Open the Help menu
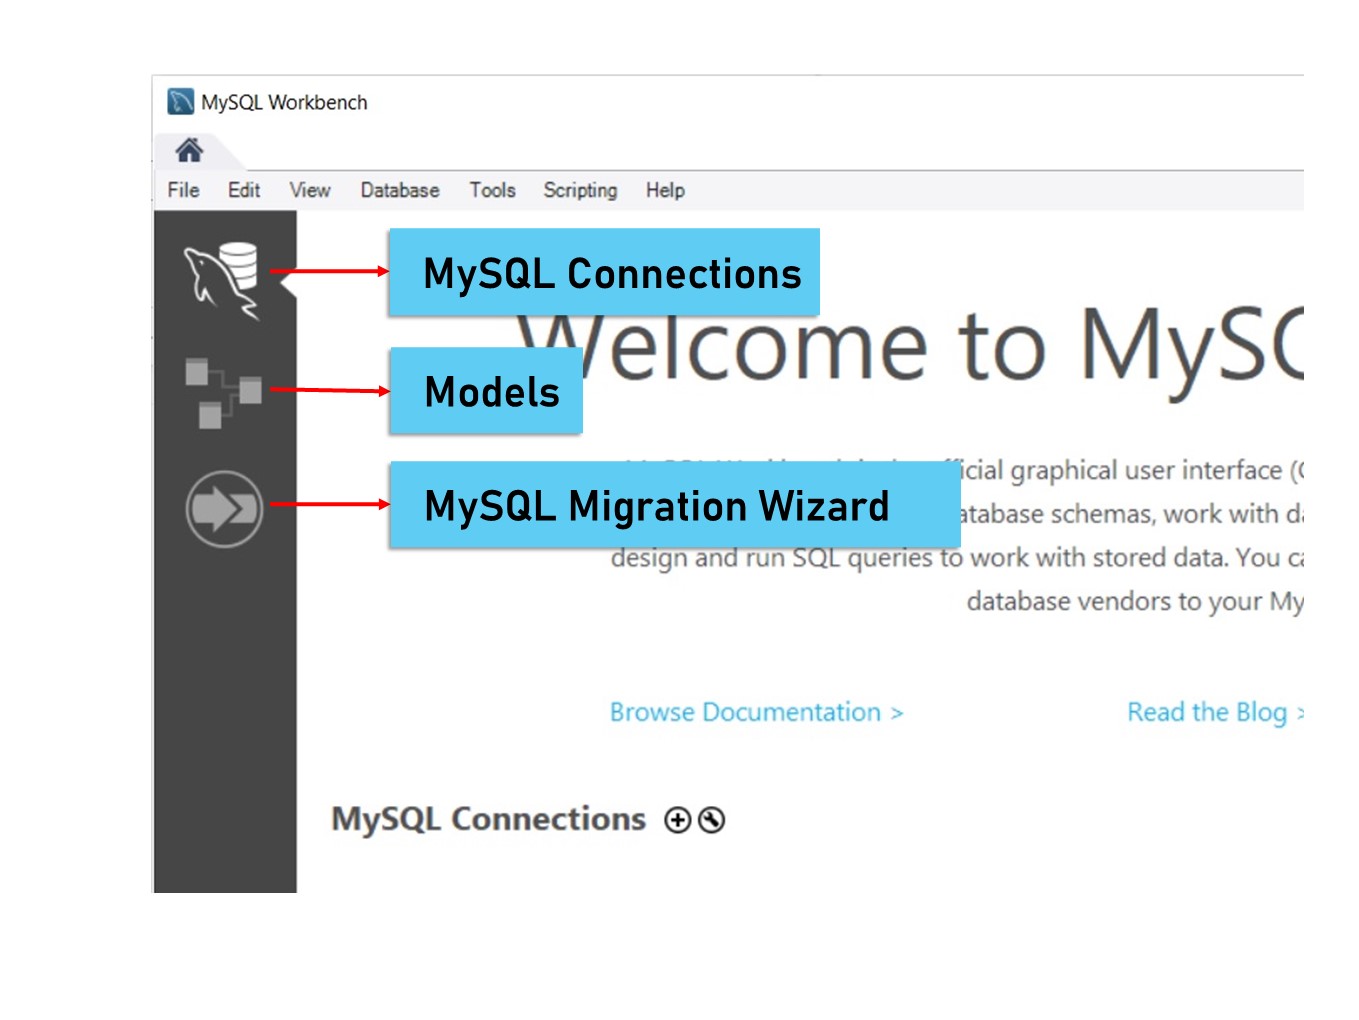Image resolution: width=1359 pixels, height=1020 pixels. tap(664, 190)
